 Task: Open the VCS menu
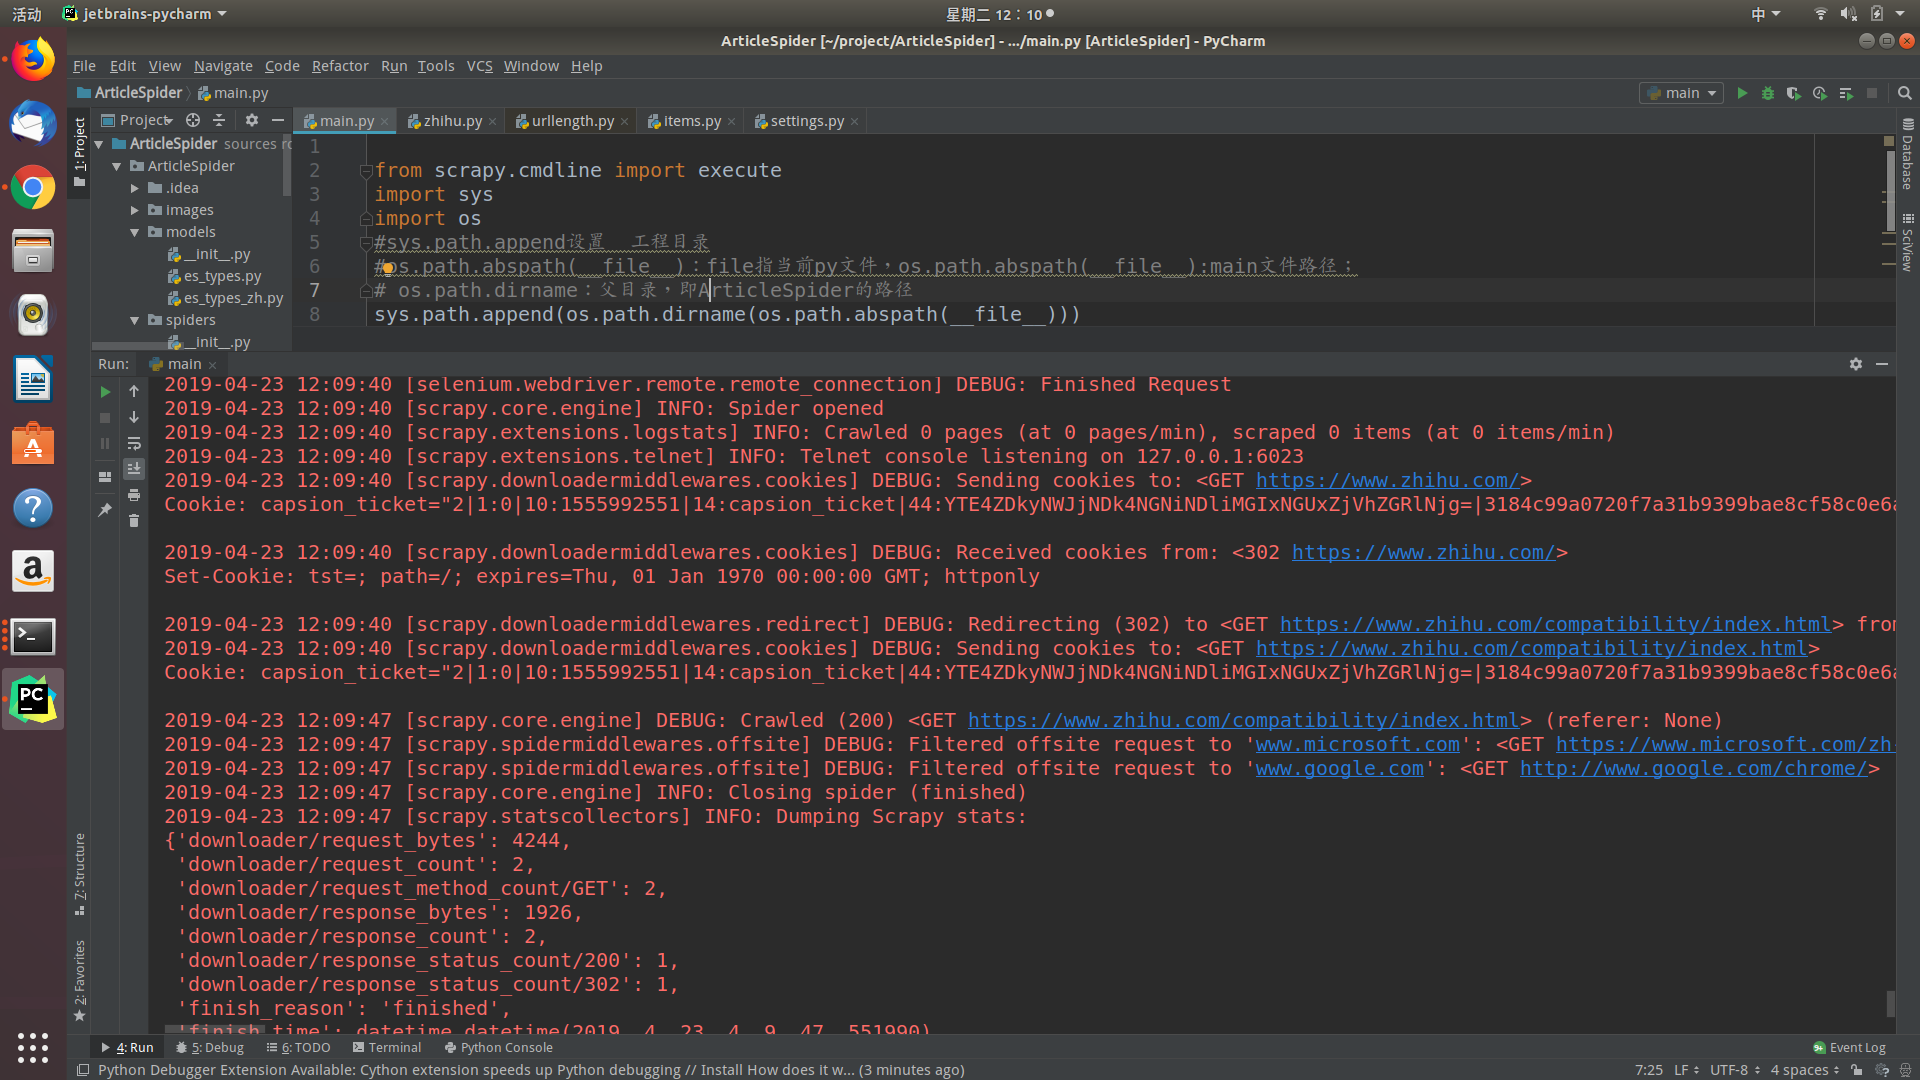[479, 66]
